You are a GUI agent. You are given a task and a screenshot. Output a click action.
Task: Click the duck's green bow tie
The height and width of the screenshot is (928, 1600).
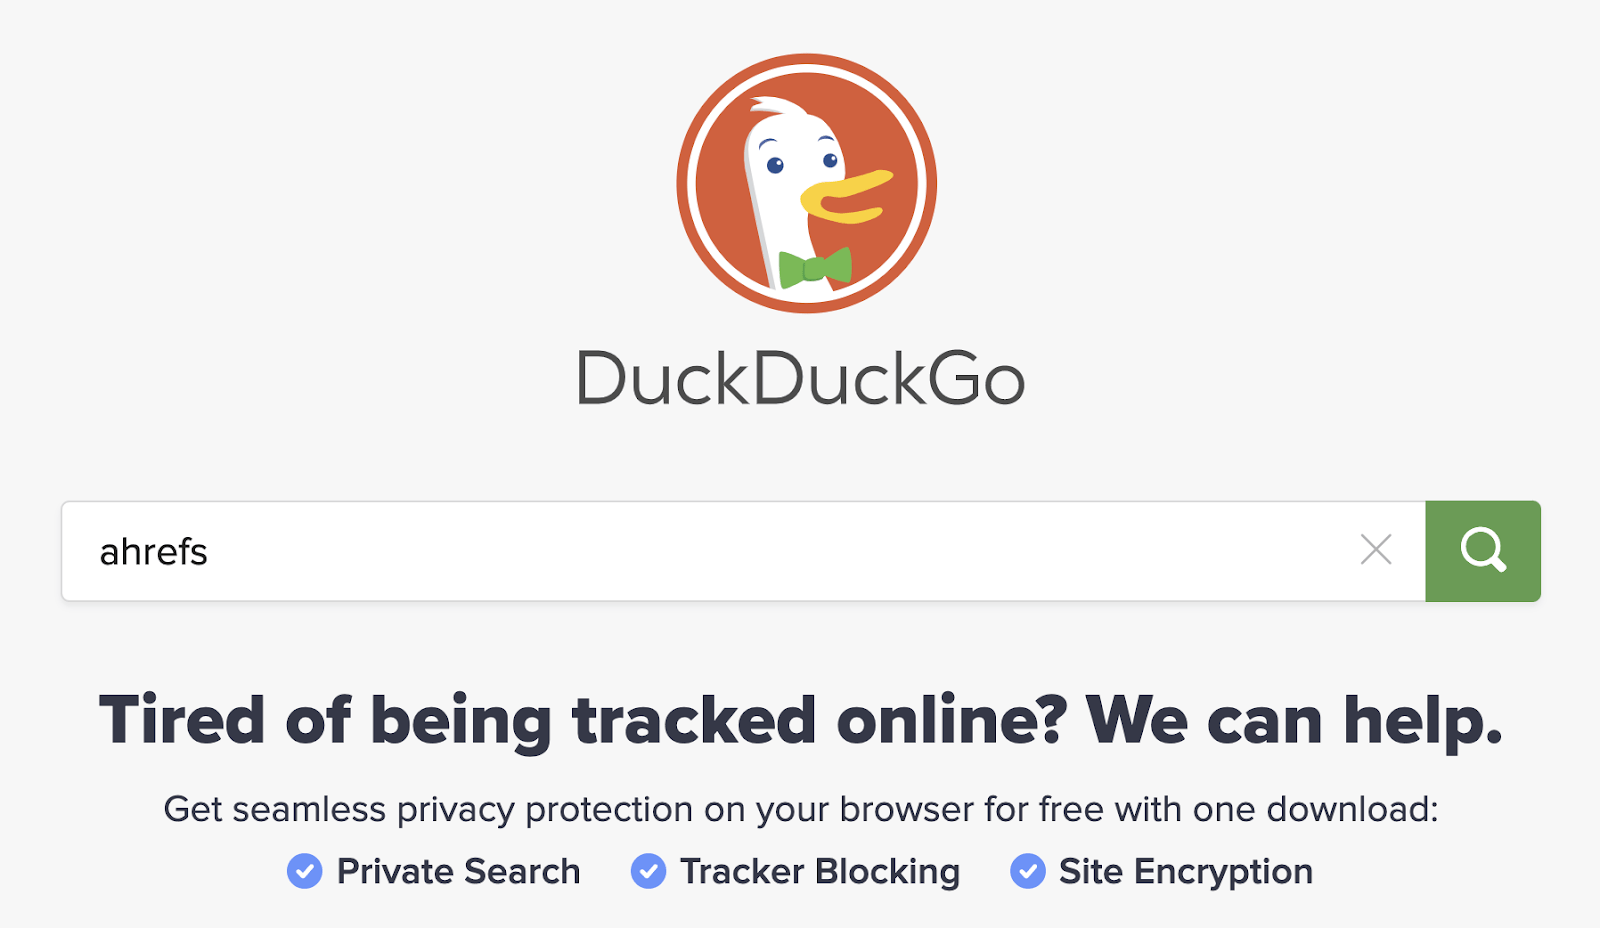[815, 267]
